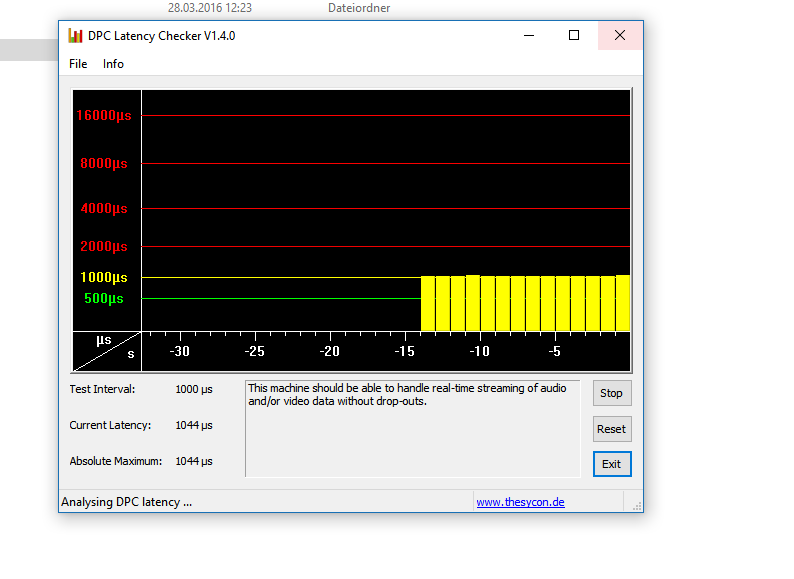794x579 pixels.
Task: Maximize the DPC Latency Checker window
Action: click(574, 35)
